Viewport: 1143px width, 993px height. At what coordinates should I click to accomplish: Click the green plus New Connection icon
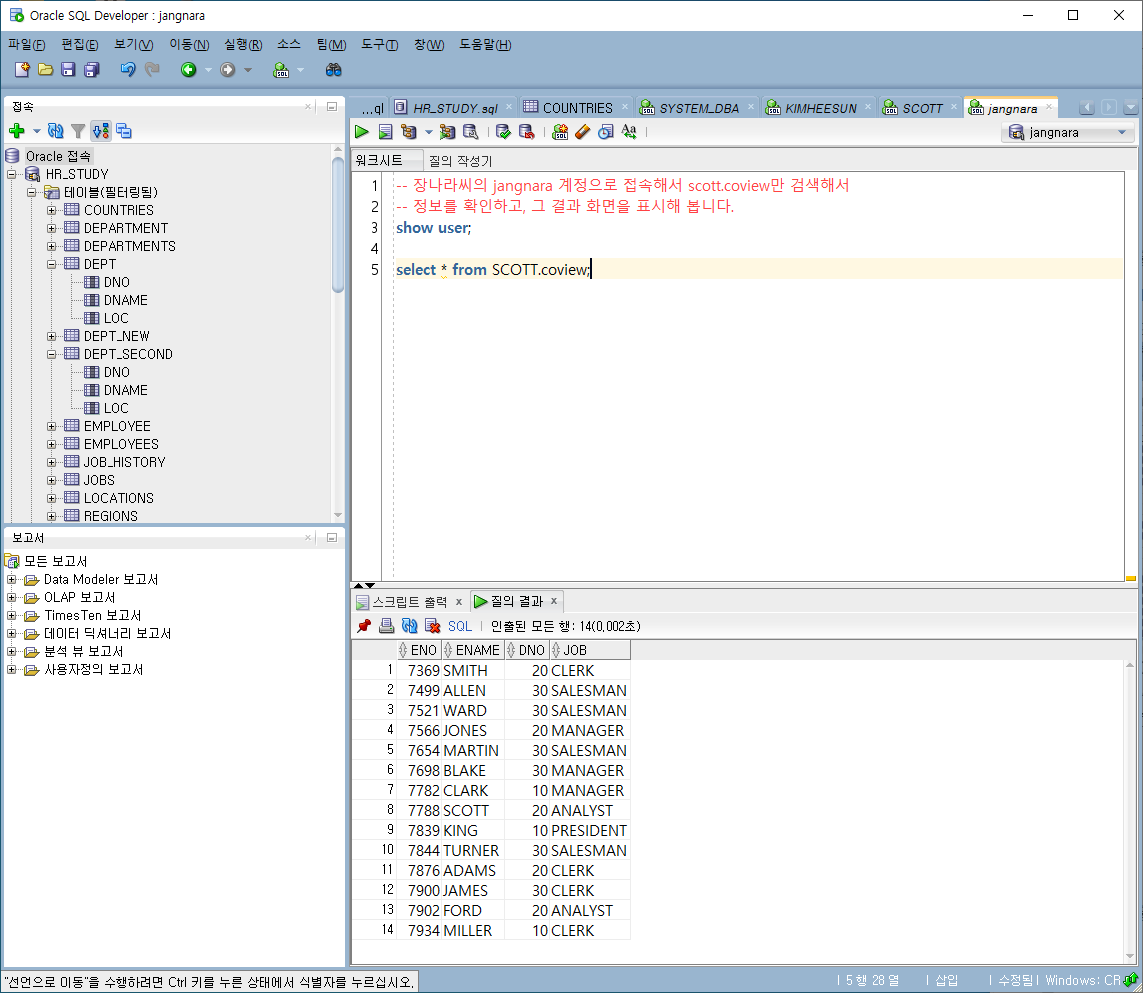click(17, 131)
